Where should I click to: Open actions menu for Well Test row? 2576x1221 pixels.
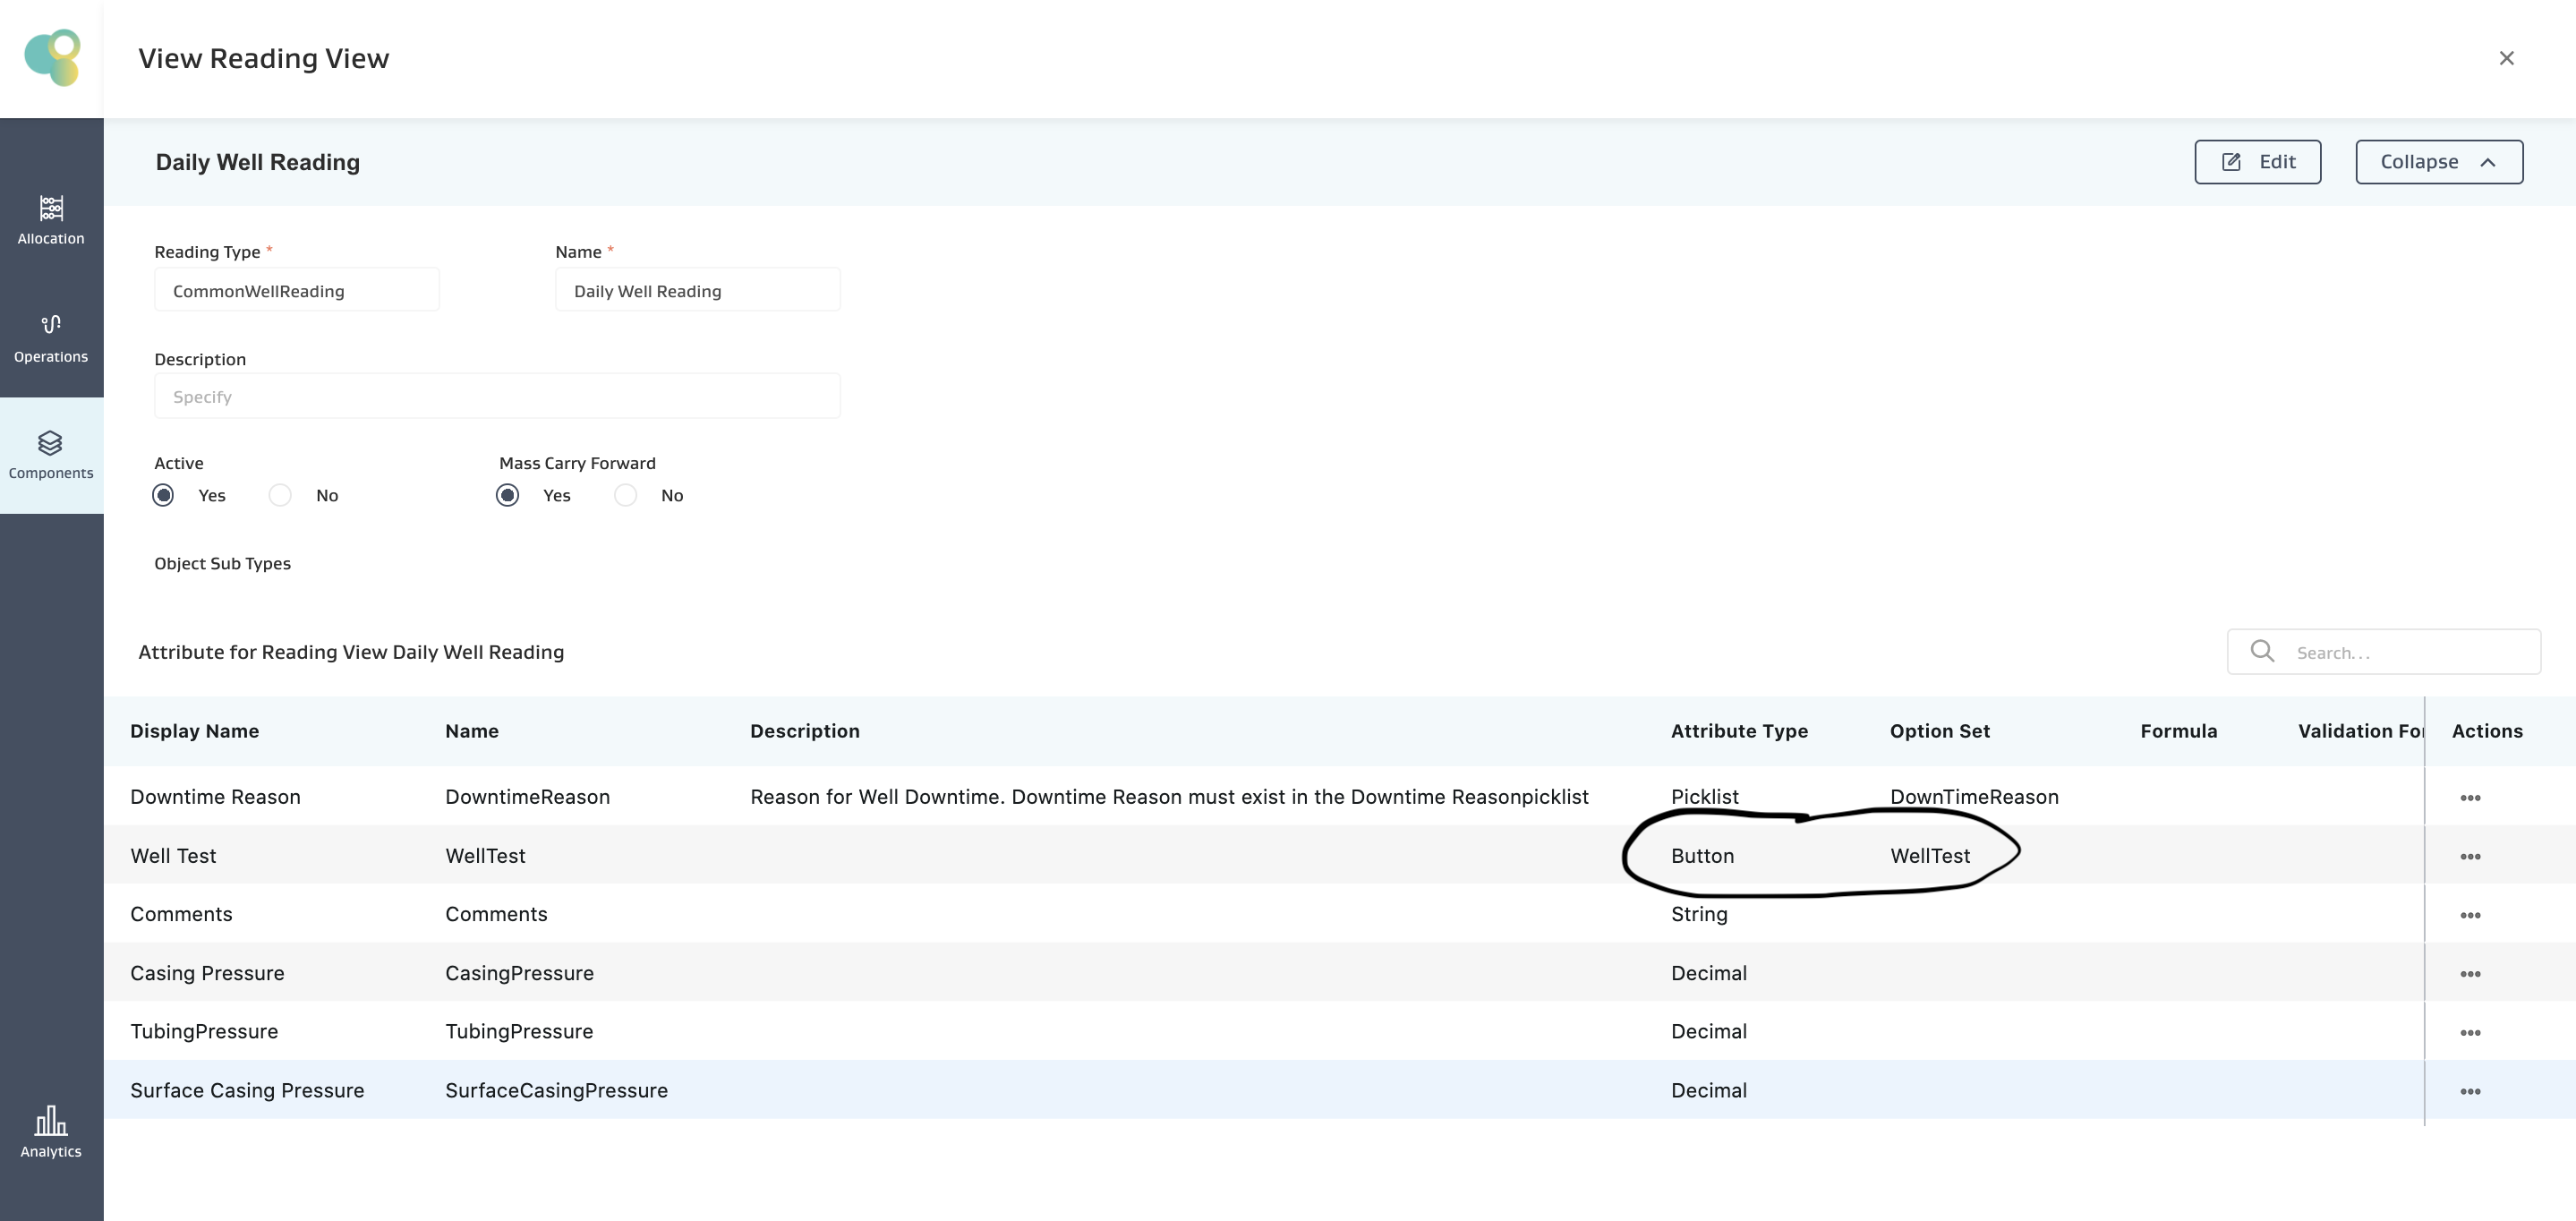2469,857
